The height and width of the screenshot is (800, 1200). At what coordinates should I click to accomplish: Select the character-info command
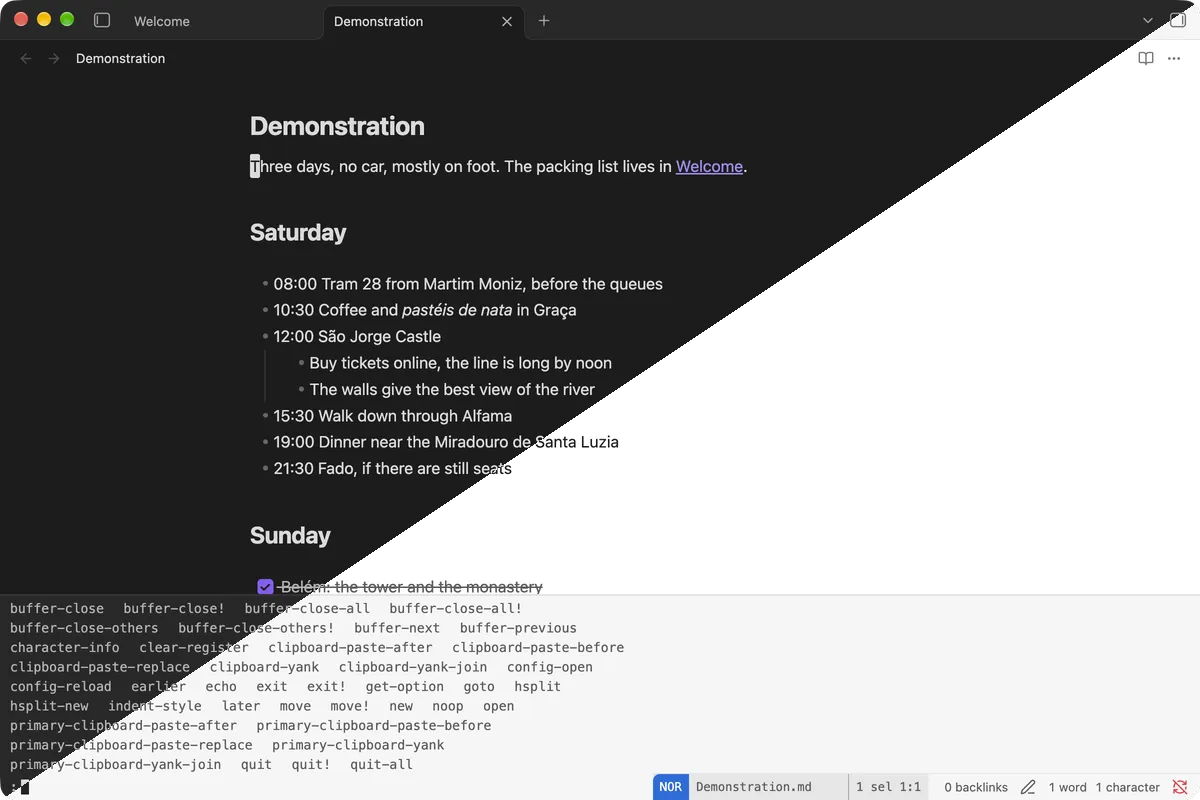pyautogui.click(x=65, y=647)
